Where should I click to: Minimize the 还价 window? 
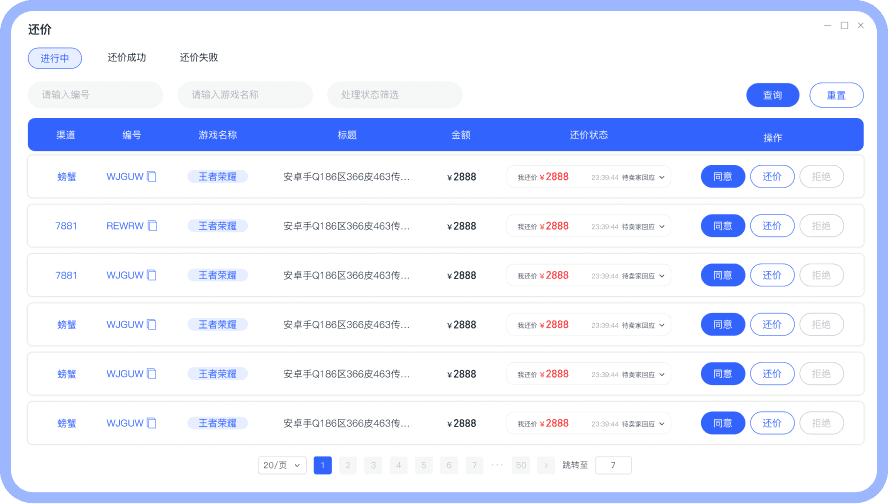(827, 25)
